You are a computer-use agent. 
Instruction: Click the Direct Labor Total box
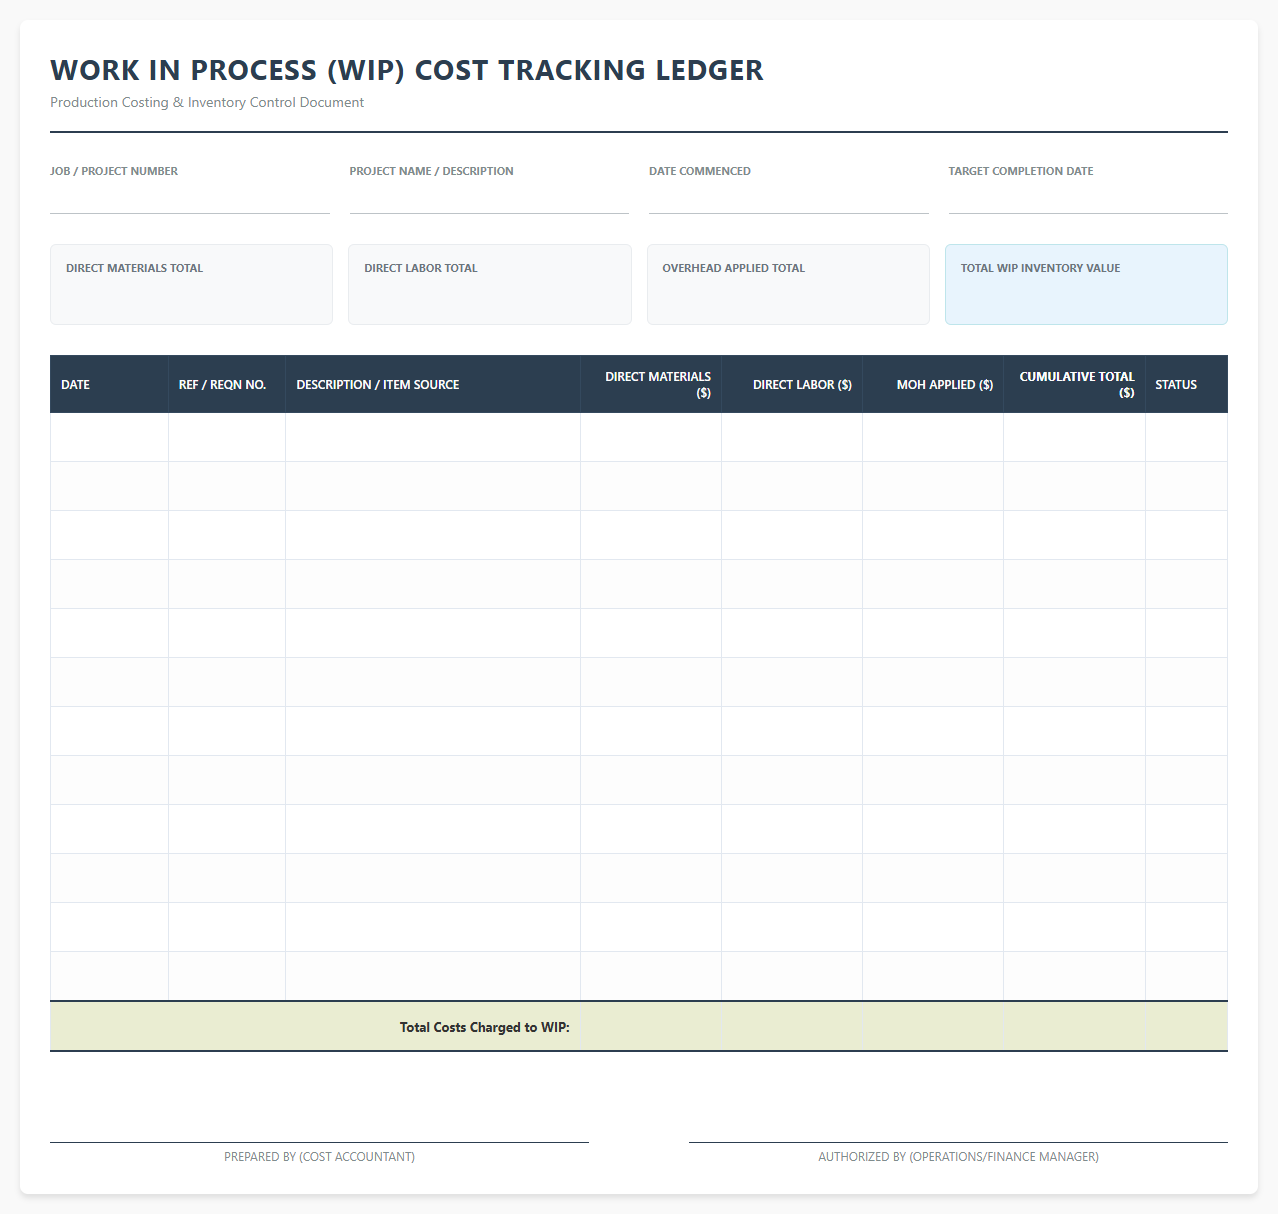tap(490, 284)
